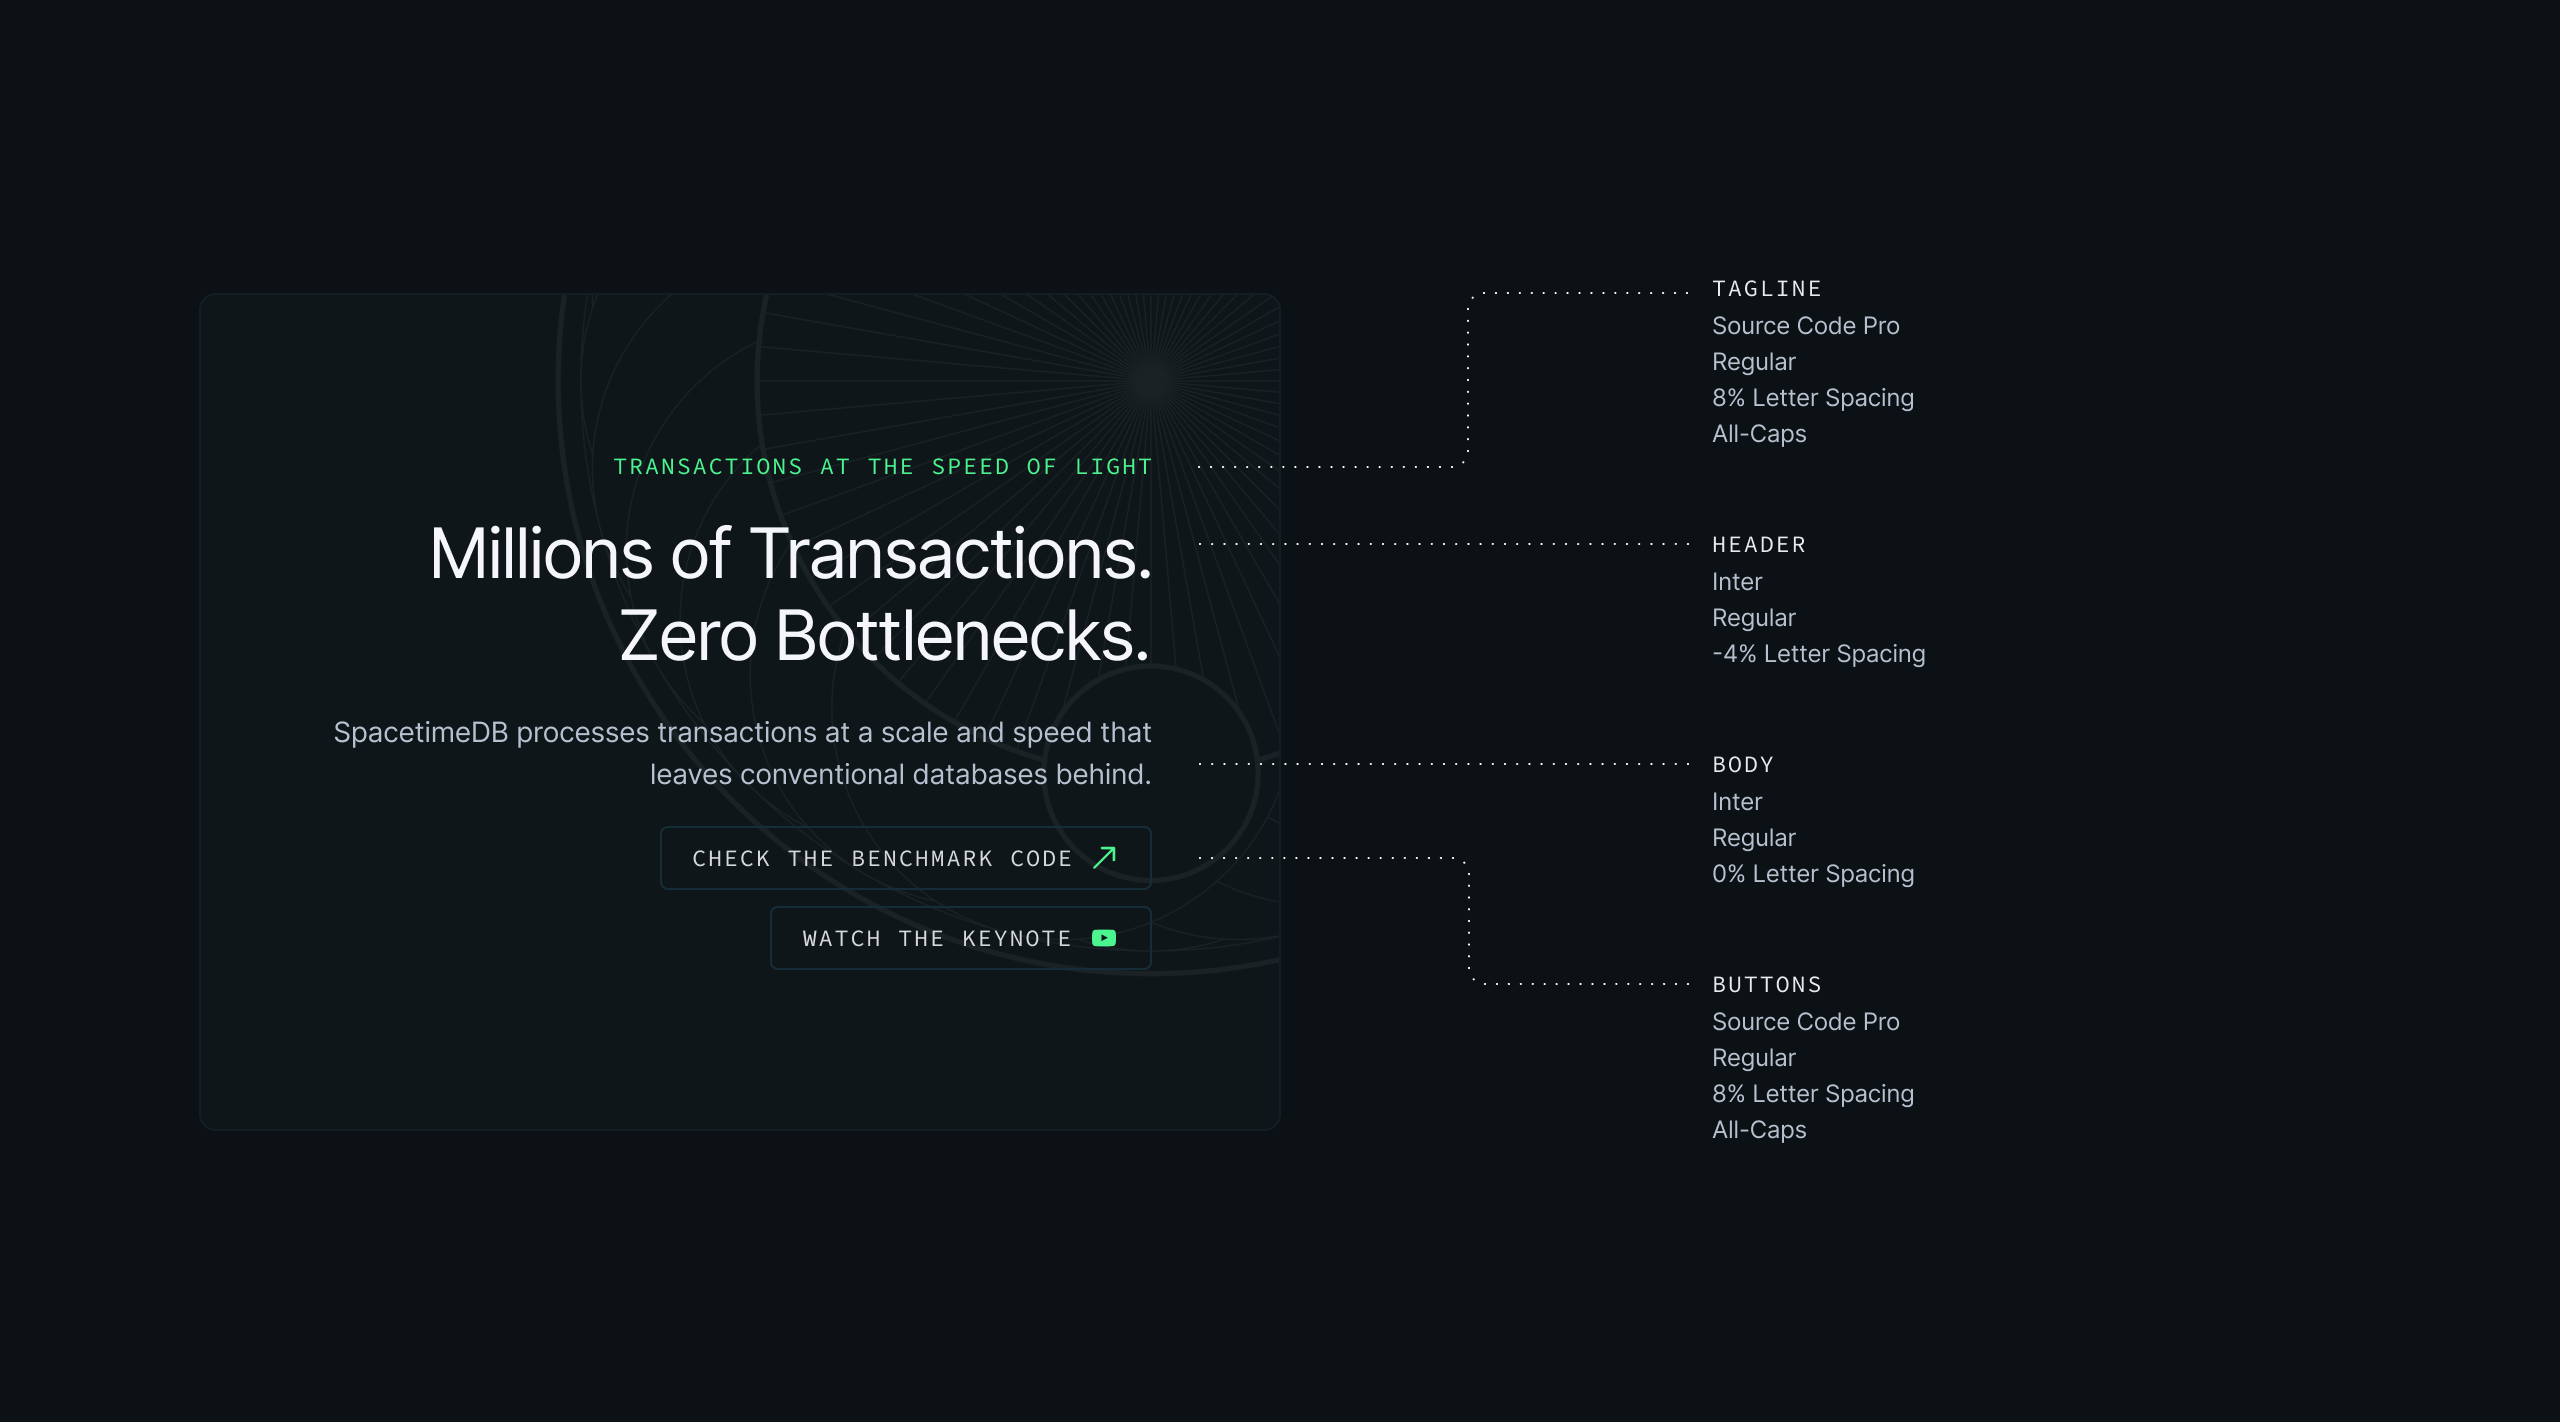The image size is (2560, 1422).
Task: Click the green play icon beside Watch the Keynote
Action: click(1104, 938)
